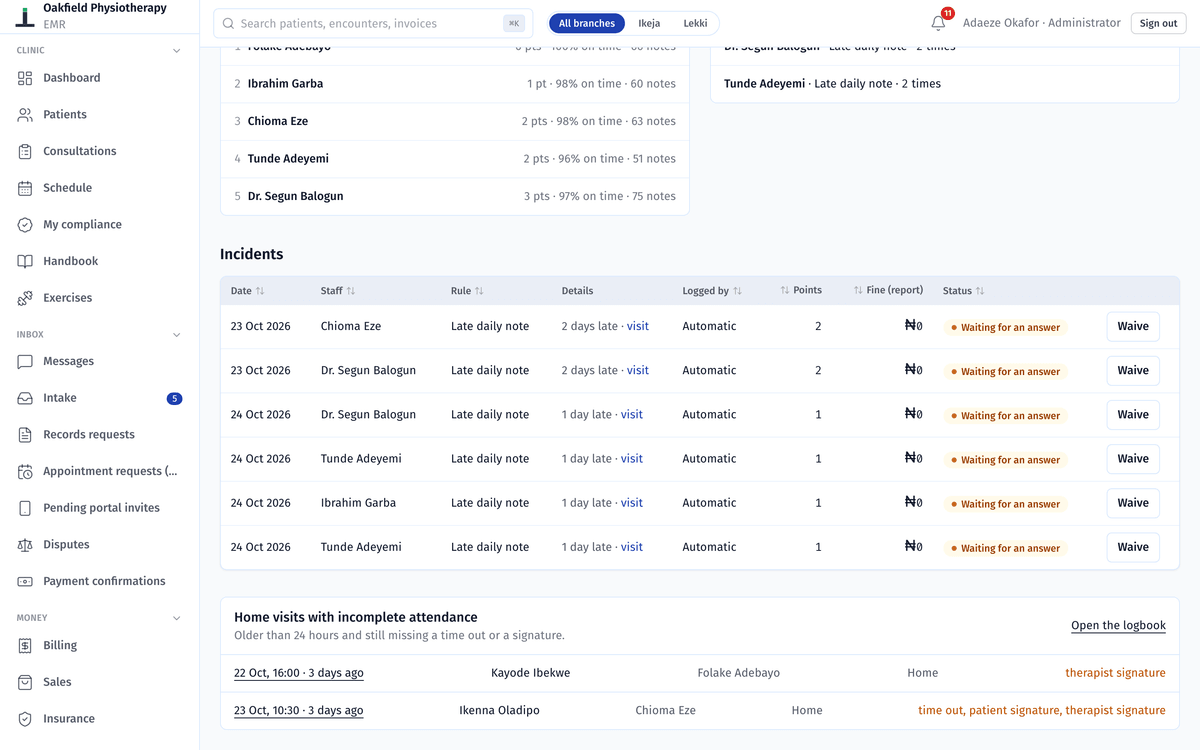The image size is (1200, 750).
Task: Switch to the Lekki branch
Action: click(695, 23)
